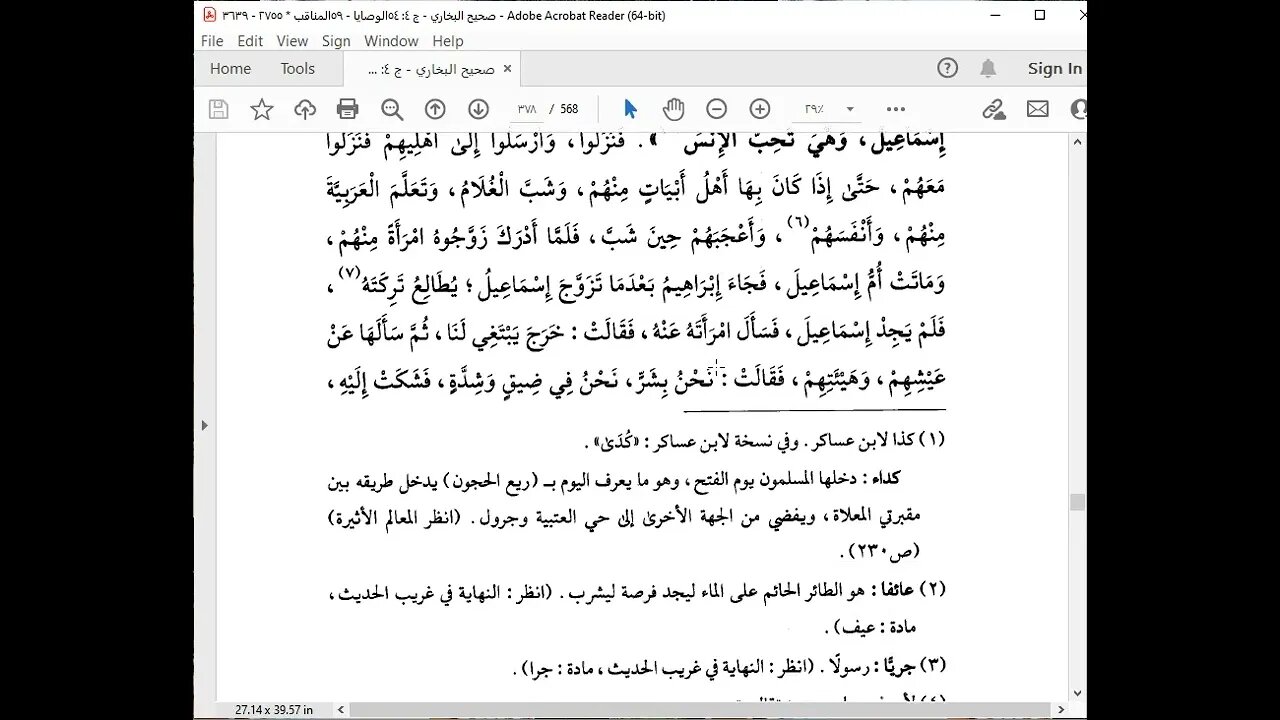
Task: Share a link to this file
Action: click(994, 109)
